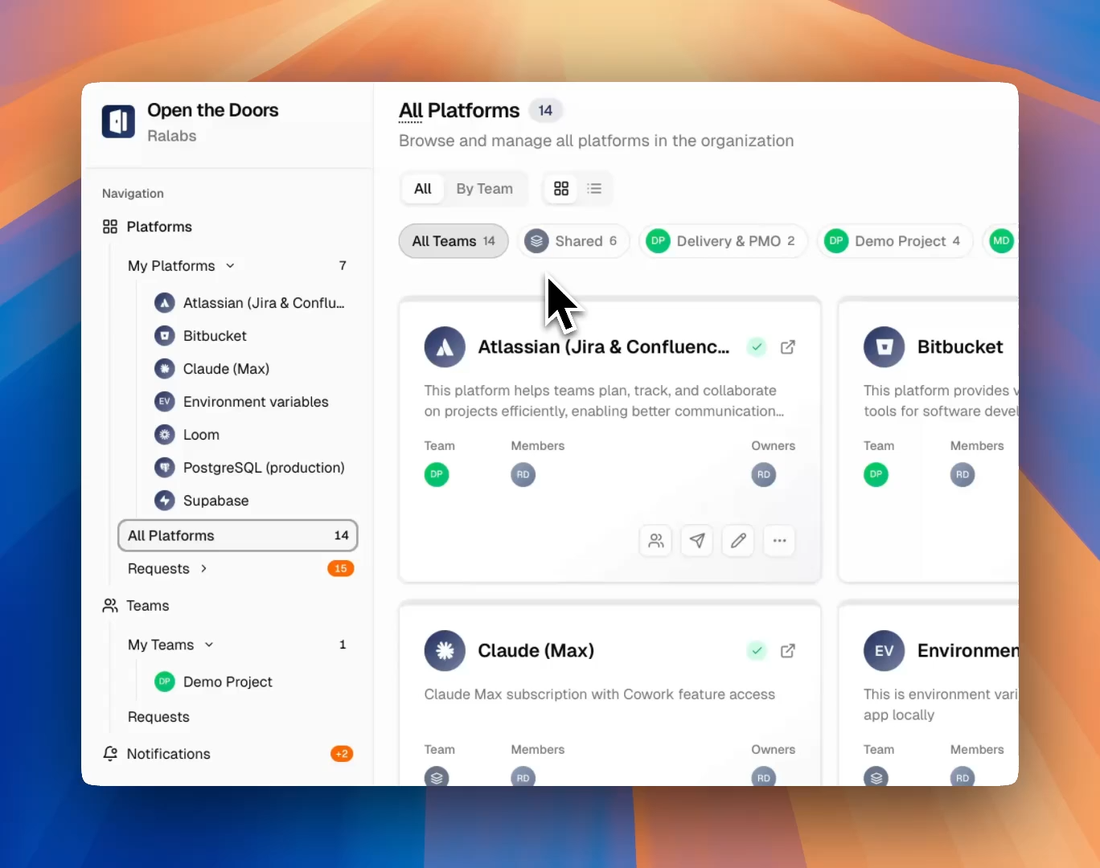The width and height of the screenshot is (1100, 868).
Task: Click the edit pencil on Atlassian card
Action: (x=738, y=540)
